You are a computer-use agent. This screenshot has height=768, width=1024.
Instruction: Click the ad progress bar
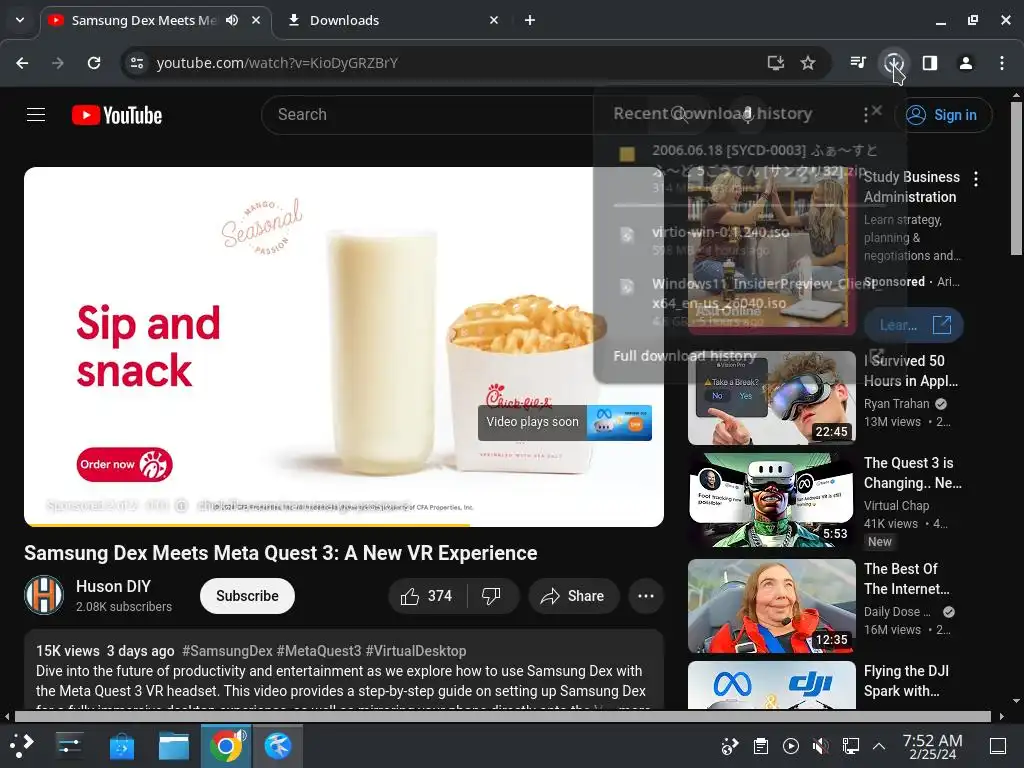(x=344, y=524)
